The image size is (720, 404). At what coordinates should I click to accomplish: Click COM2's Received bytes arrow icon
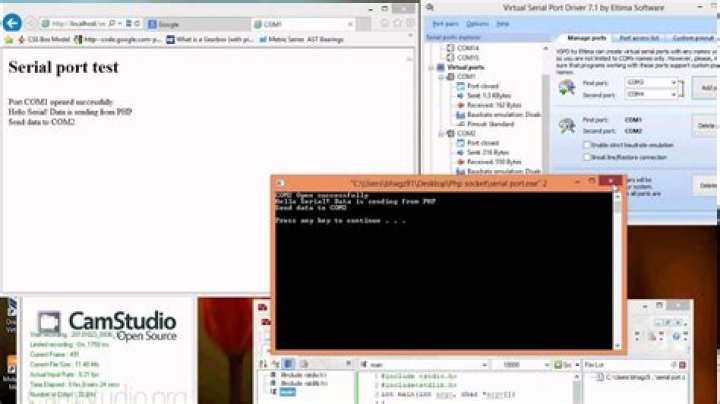461,162
